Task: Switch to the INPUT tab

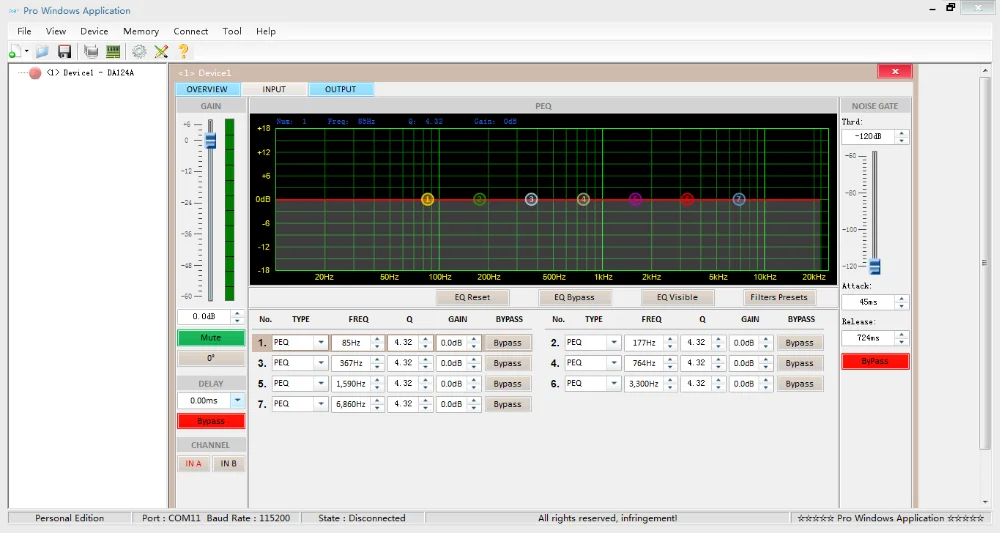Action: click(274, 89)
